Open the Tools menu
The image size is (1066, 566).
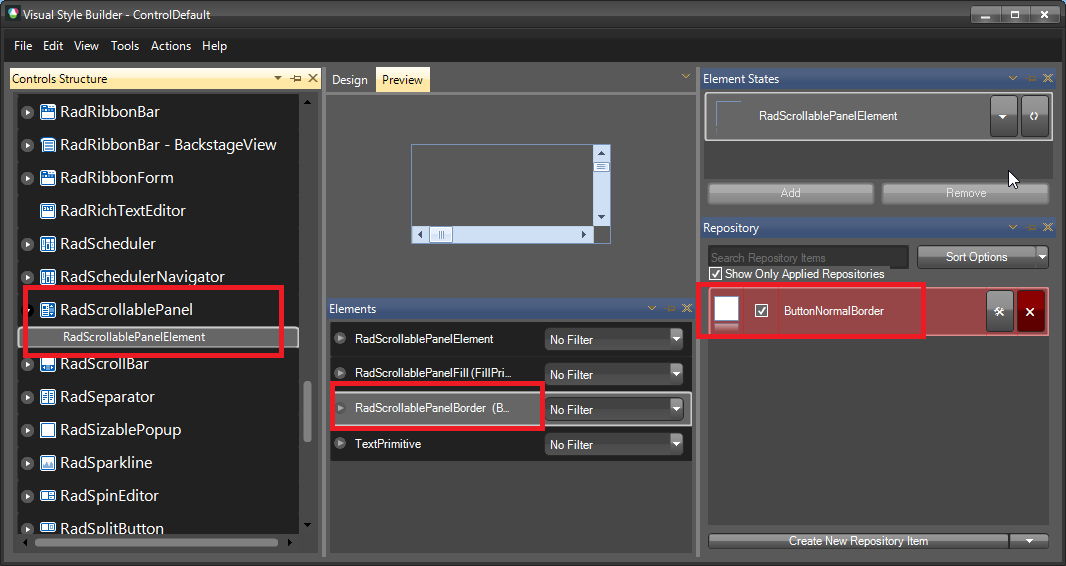[x=124, y=46]
